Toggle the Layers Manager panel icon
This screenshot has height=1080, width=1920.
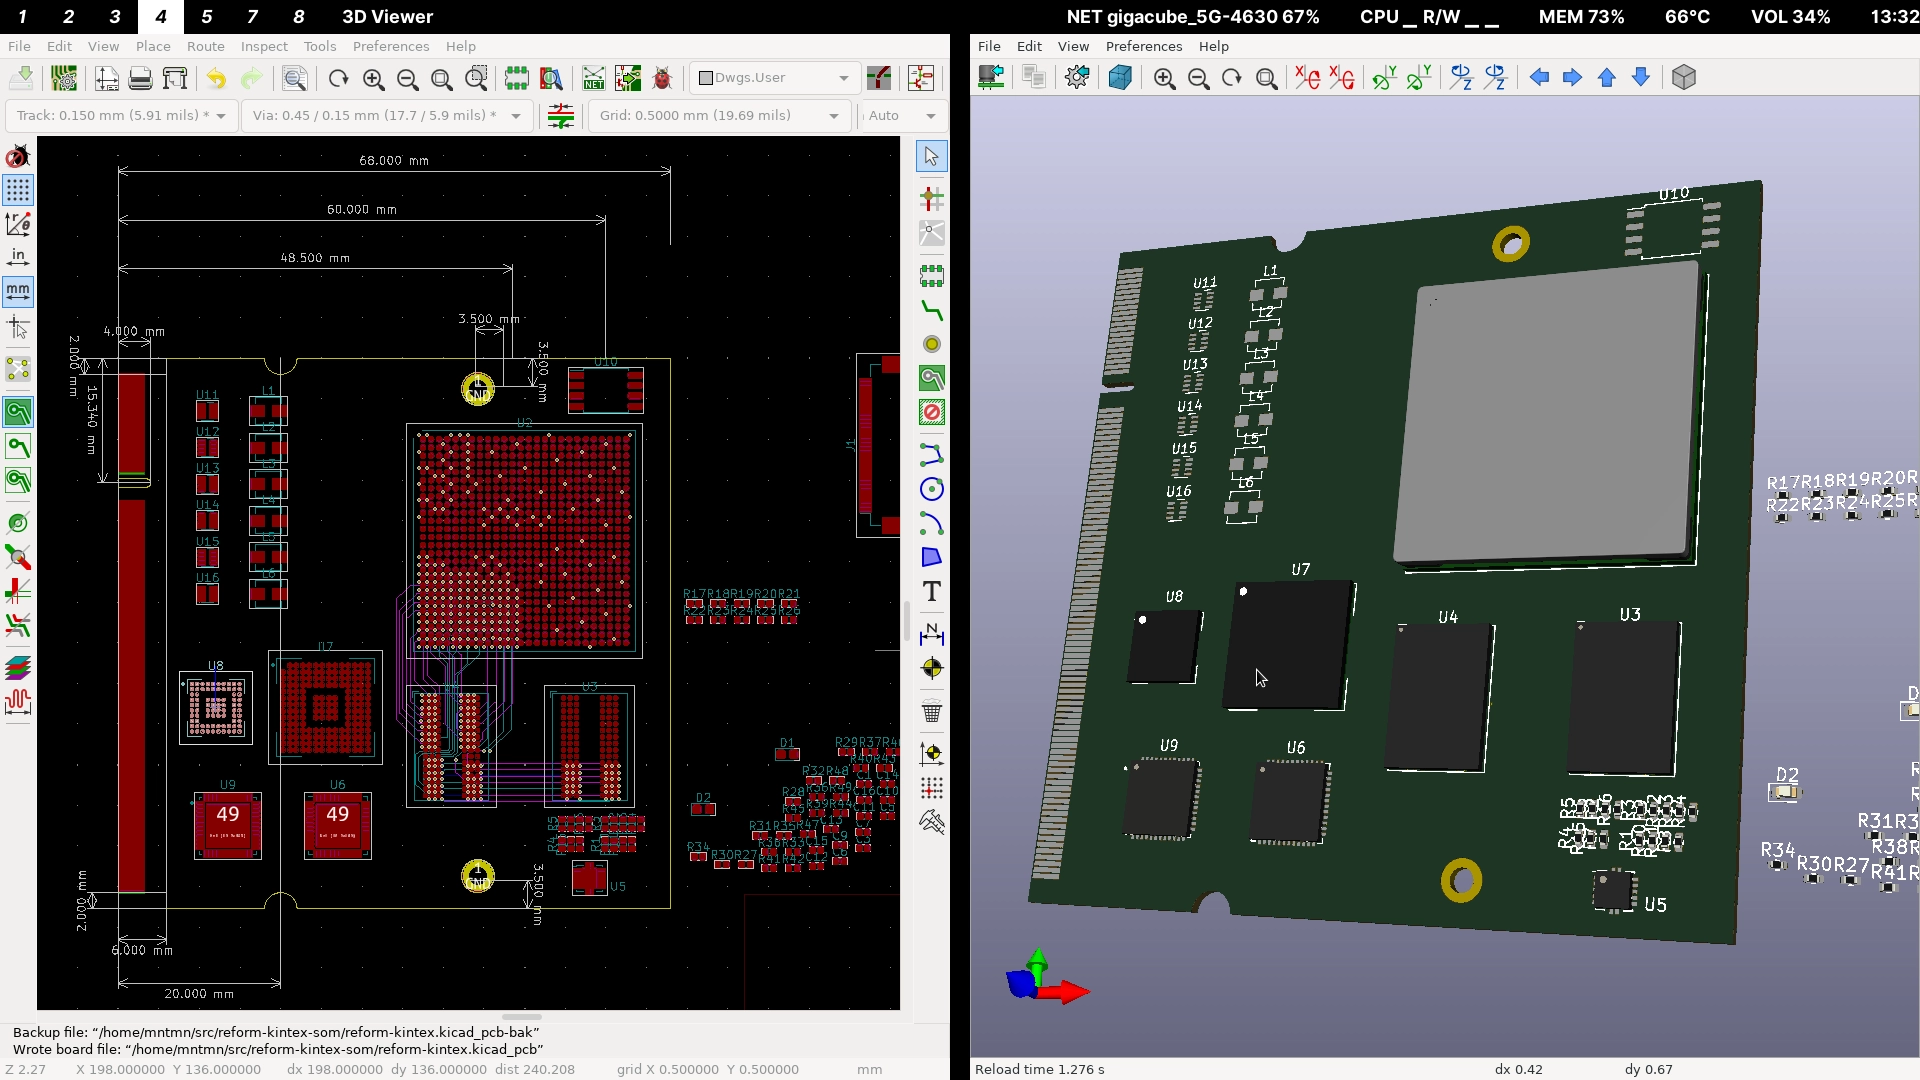tap(18, 667)
